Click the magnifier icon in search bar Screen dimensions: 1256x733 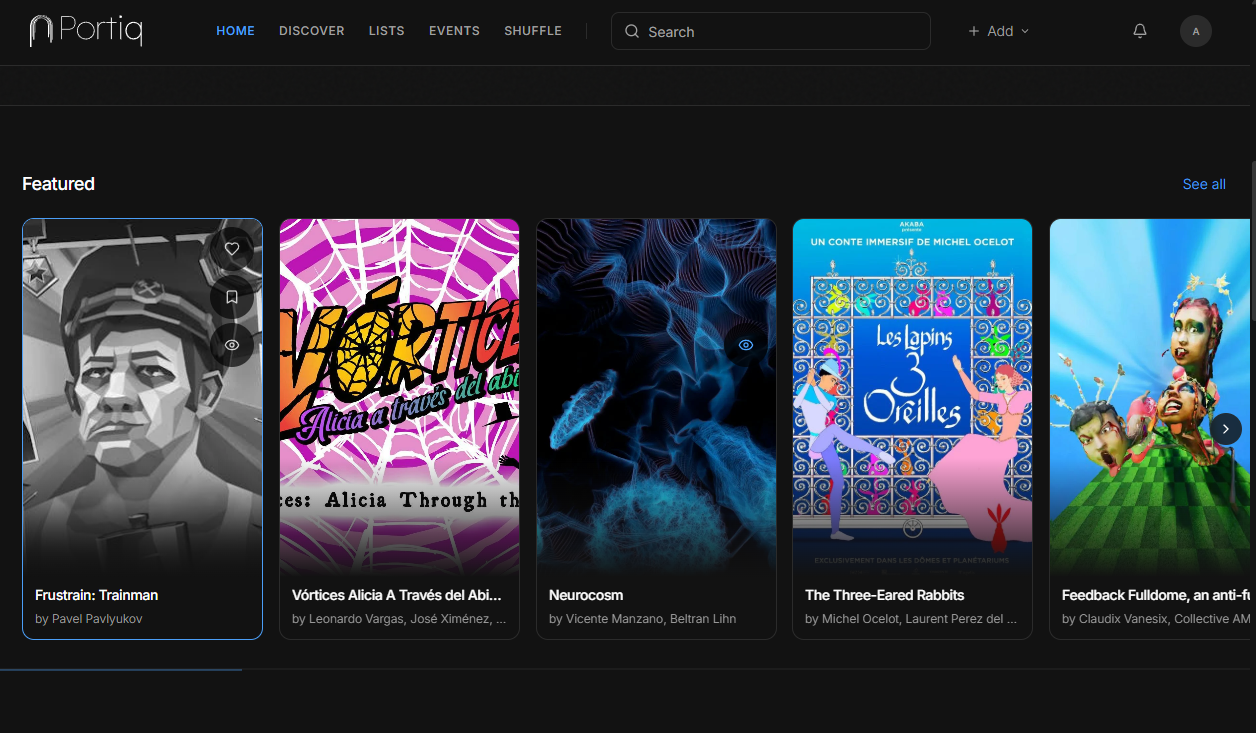pos(632,31)
